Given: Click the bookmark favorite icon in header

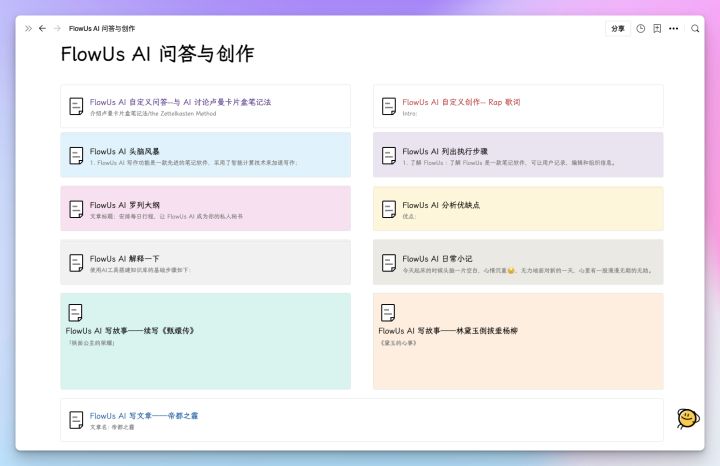Looking at the screenshot, I should (x=657, y=28).
